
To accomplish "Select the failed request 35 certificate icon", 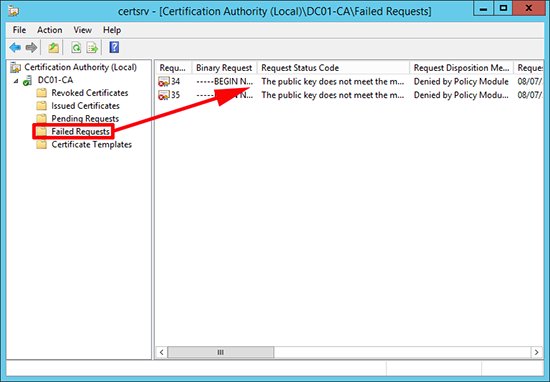I will point(163,95).
